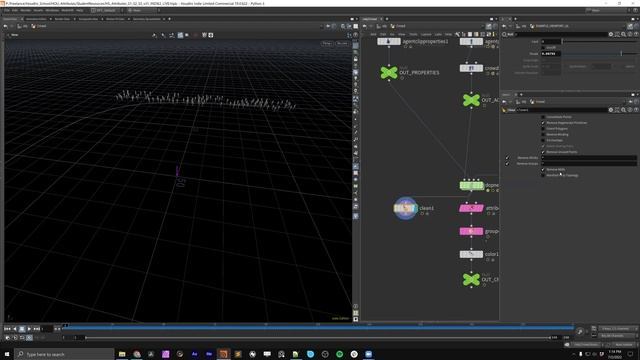Select the agentclipproperties1 node
This screenshot has width=640, height=360.
(x=389, y=42)
